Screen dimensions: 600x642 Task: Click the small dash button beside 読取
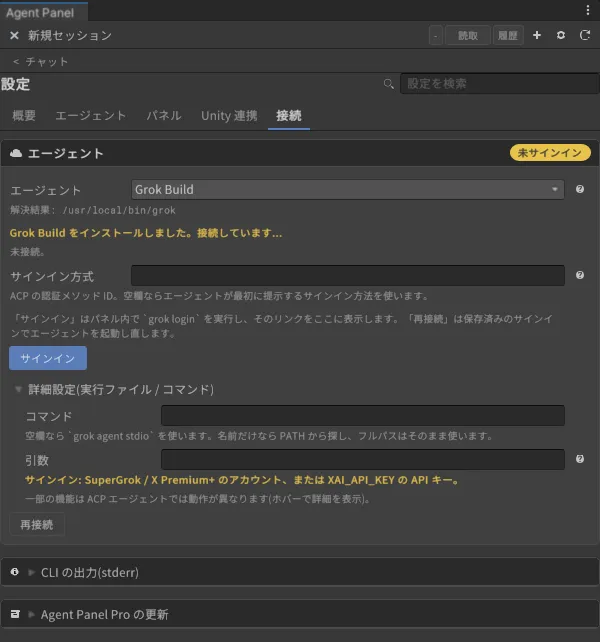[x=436, y=36]
